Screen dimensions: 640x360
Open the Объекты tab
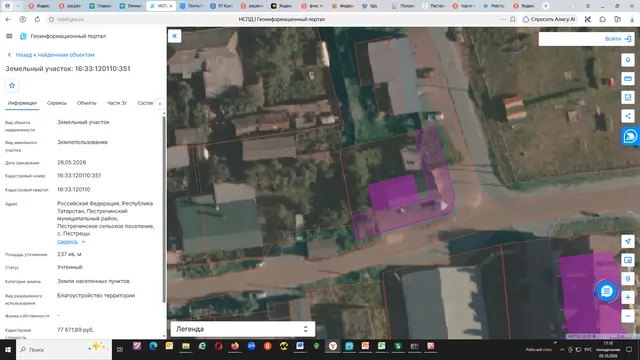87,103
